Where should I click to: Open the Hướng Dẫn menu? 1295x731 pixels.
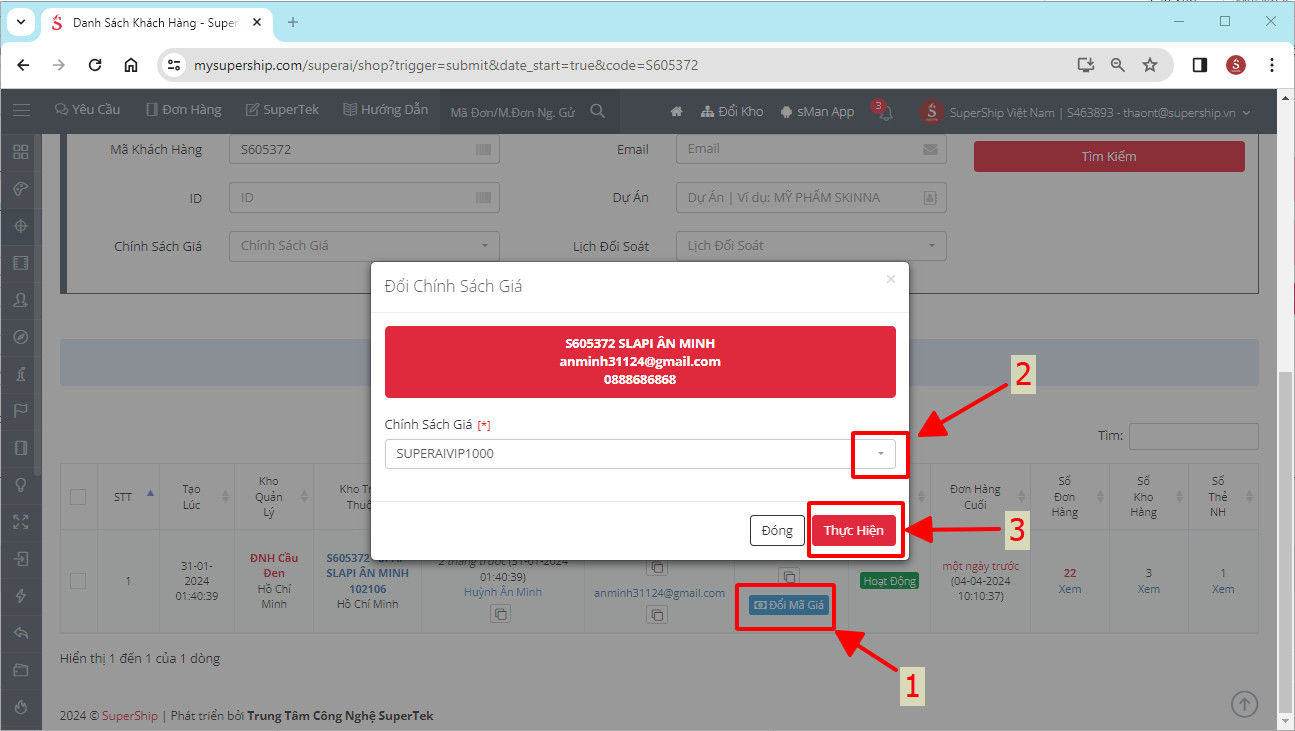pos(385,110)
